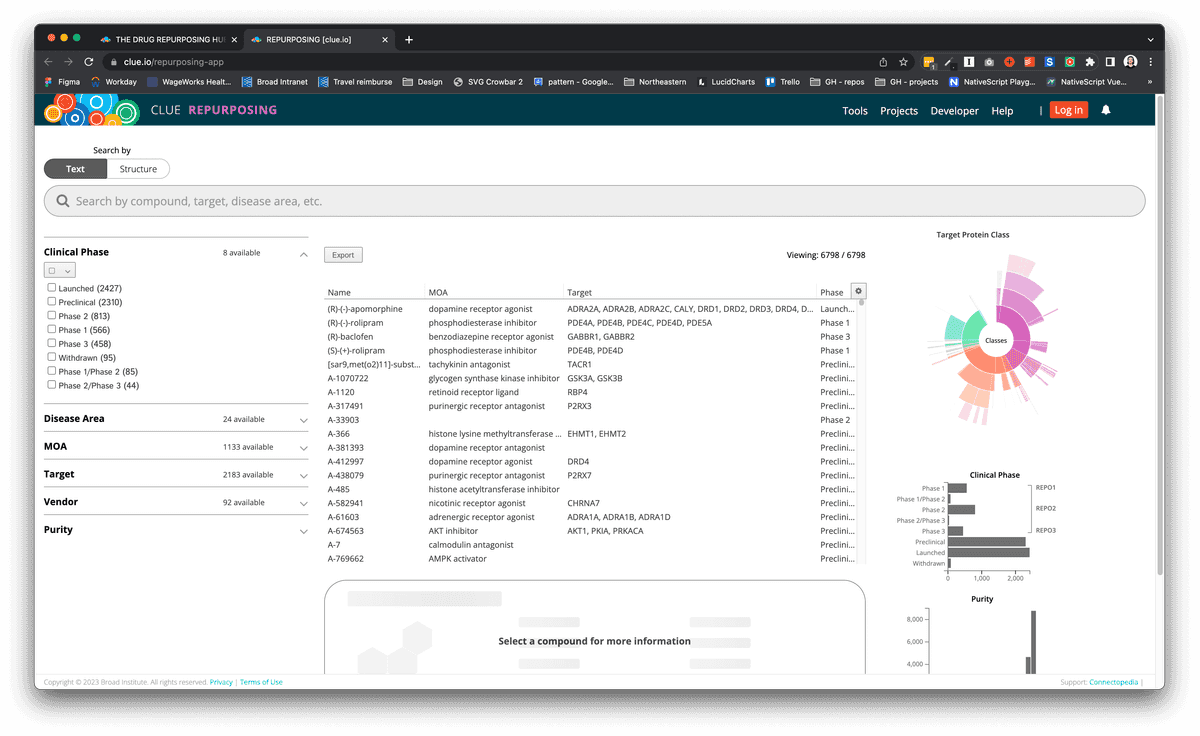Open the browser Extensions puzzle icon

click(1089, 61)
